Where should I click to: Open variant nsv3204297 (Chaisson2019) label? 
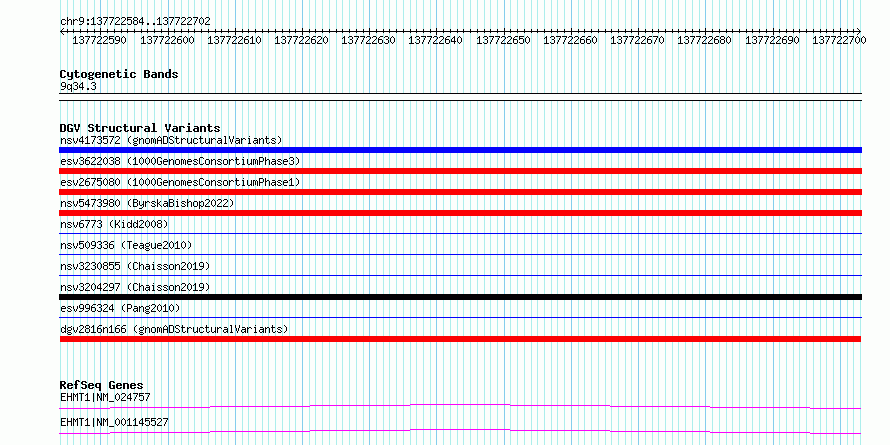(135, 287)
